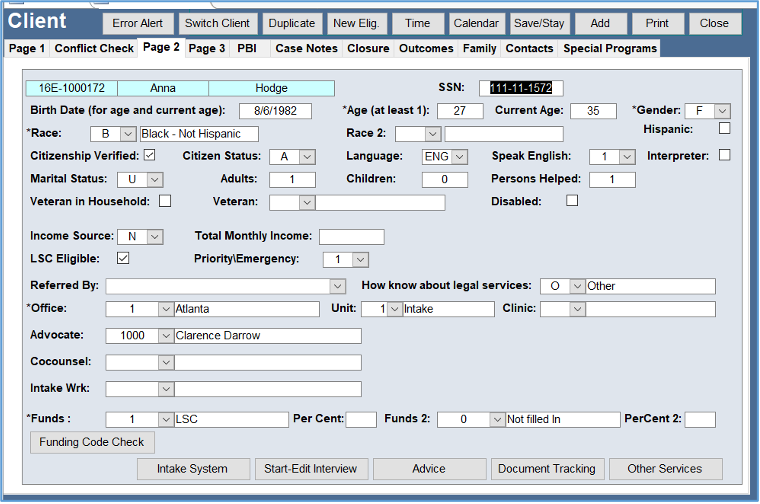Click the Funding Code Check button
This screenshot has height=504, width=760.
click(x=92, y=442)
